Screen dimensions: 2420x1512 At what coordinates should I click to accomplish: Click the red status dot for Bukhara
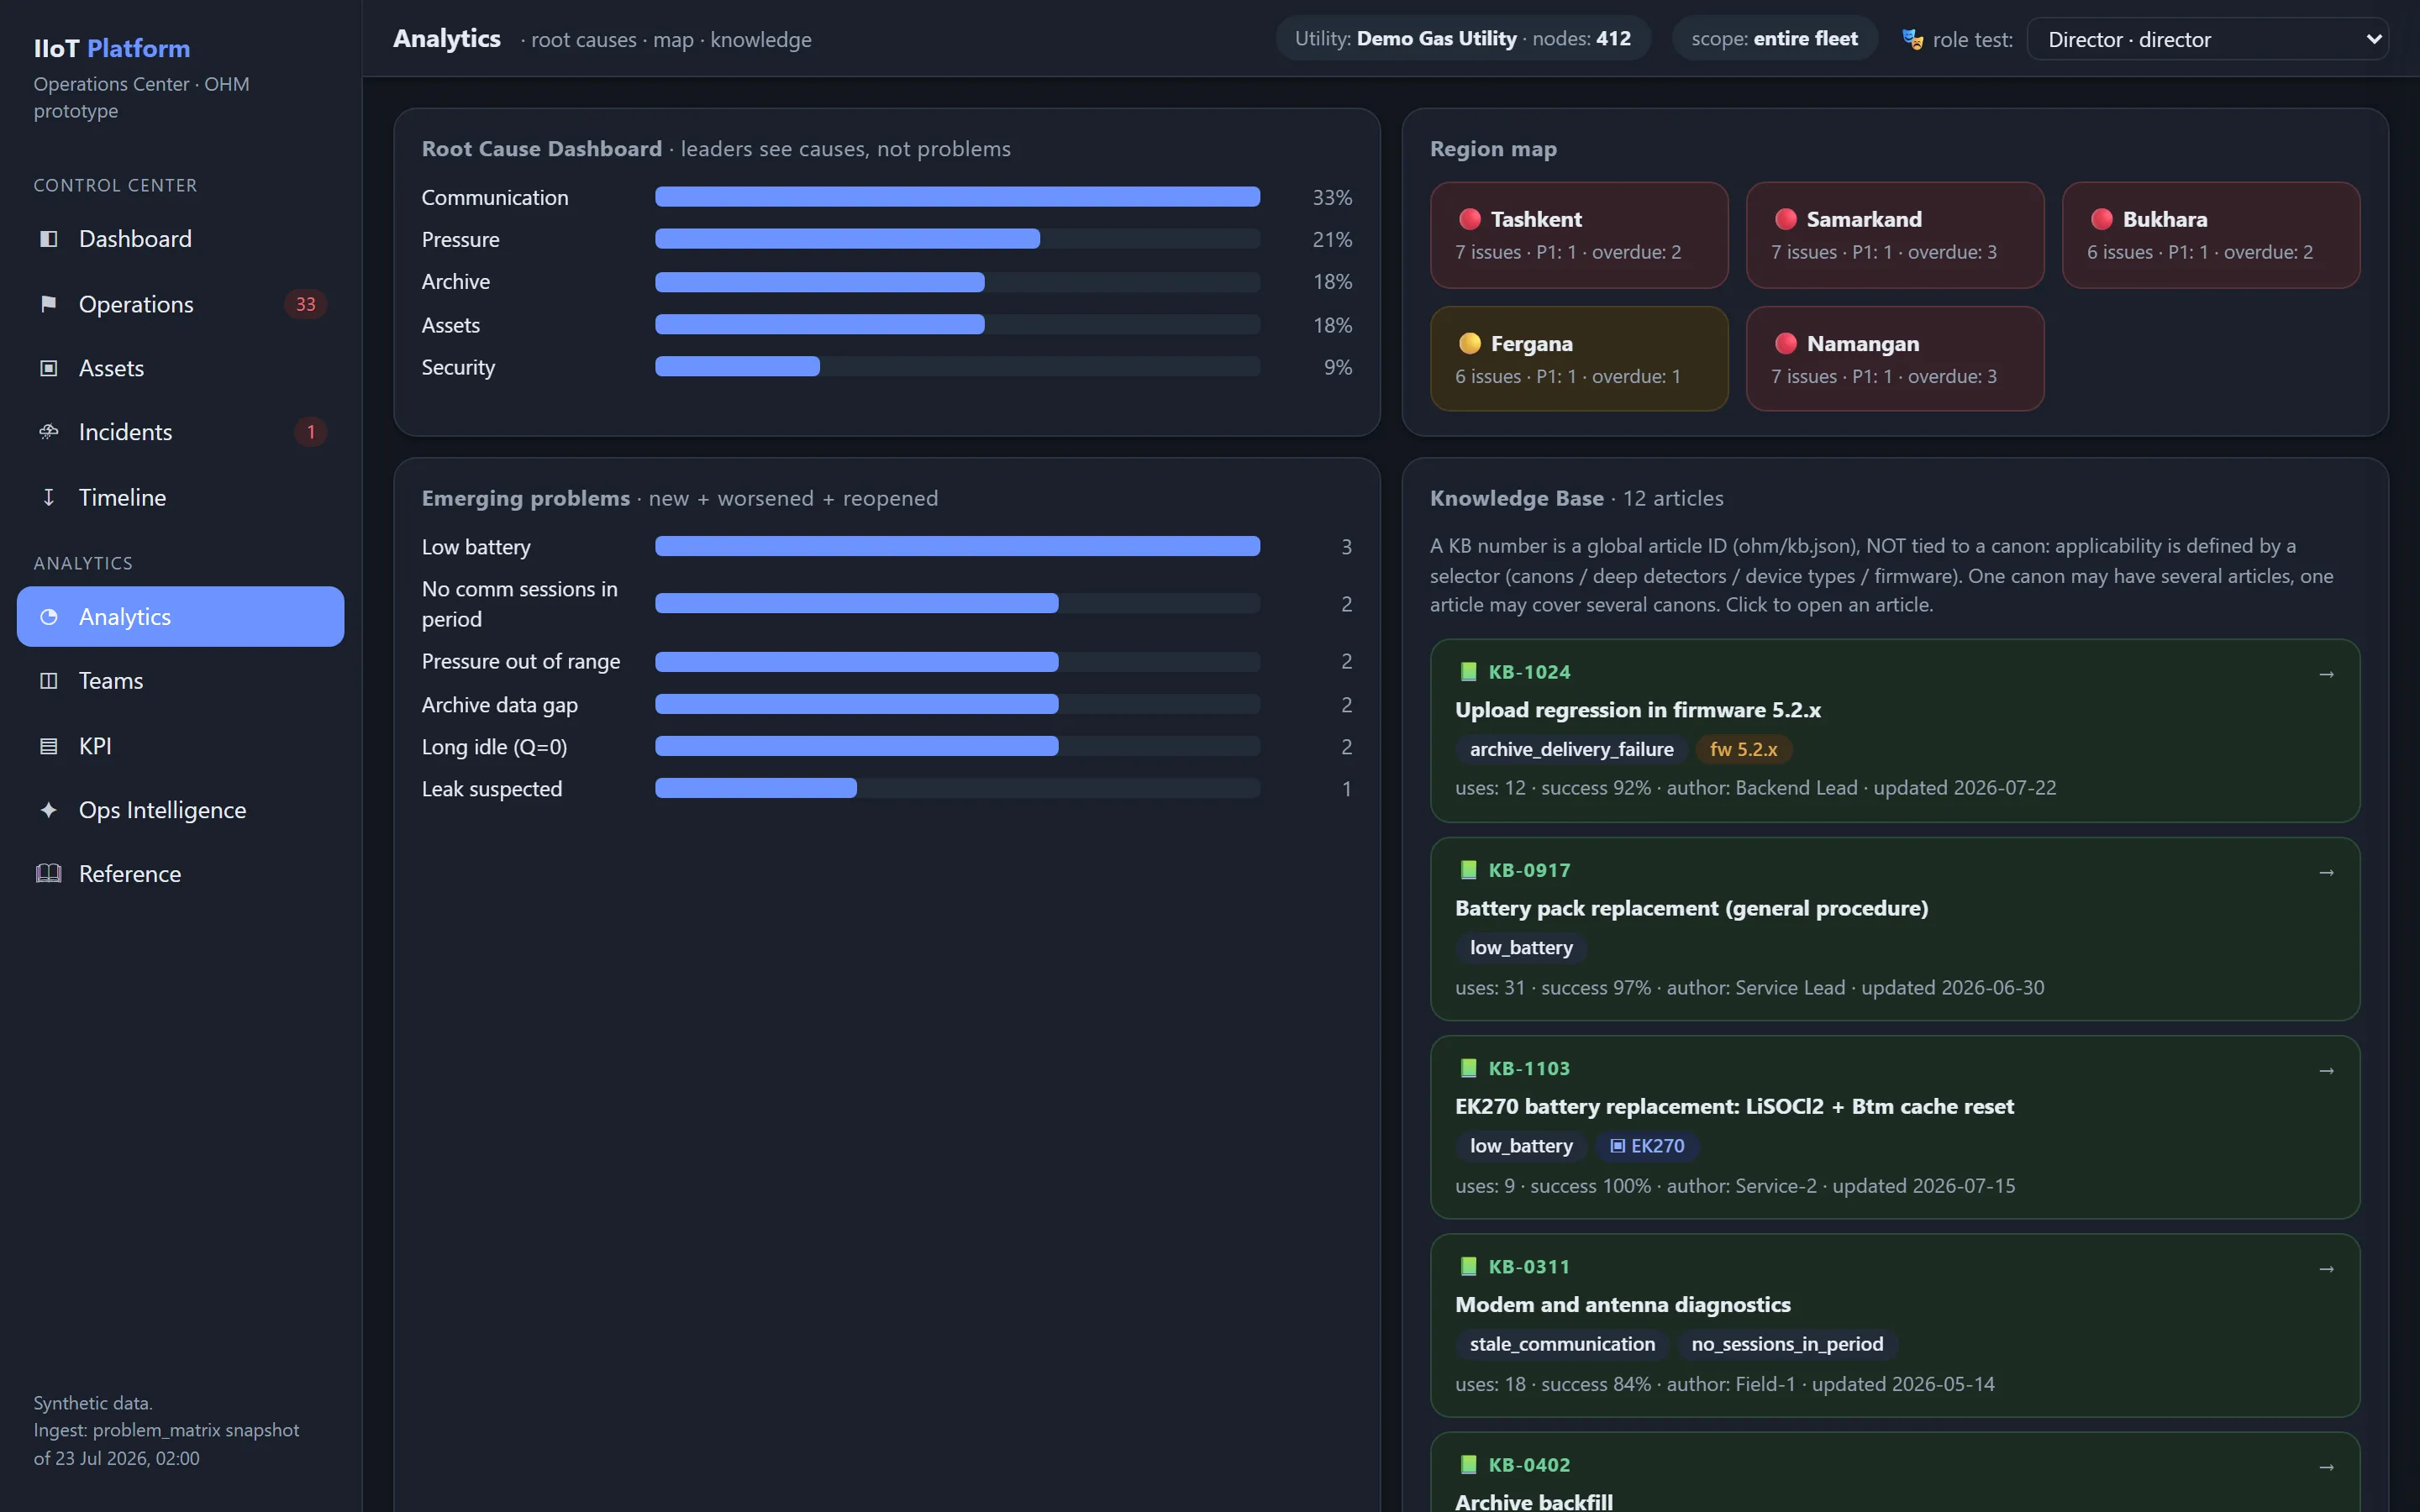(2101, 219)
